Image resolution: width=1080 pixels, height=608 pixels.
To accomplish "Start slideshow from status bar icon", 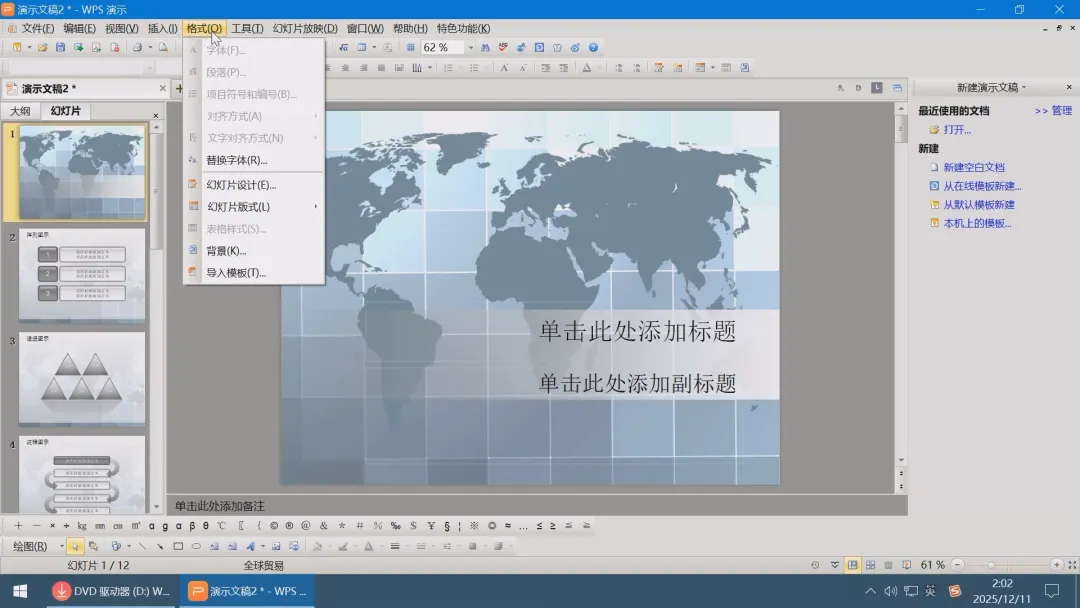I will (906, 565).
